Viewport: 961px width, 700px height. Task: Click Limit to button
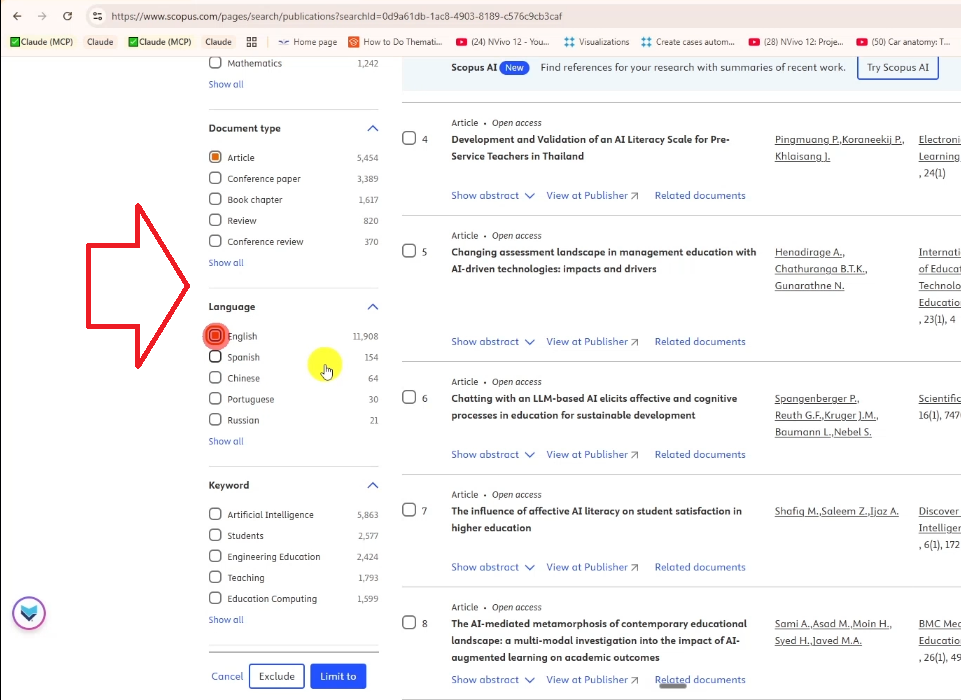(338, 676)
